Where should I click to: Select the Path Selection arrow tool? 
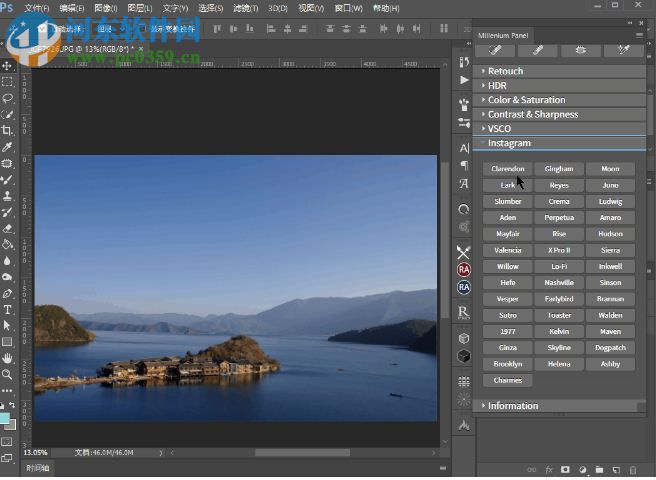[x=7, y=326]
